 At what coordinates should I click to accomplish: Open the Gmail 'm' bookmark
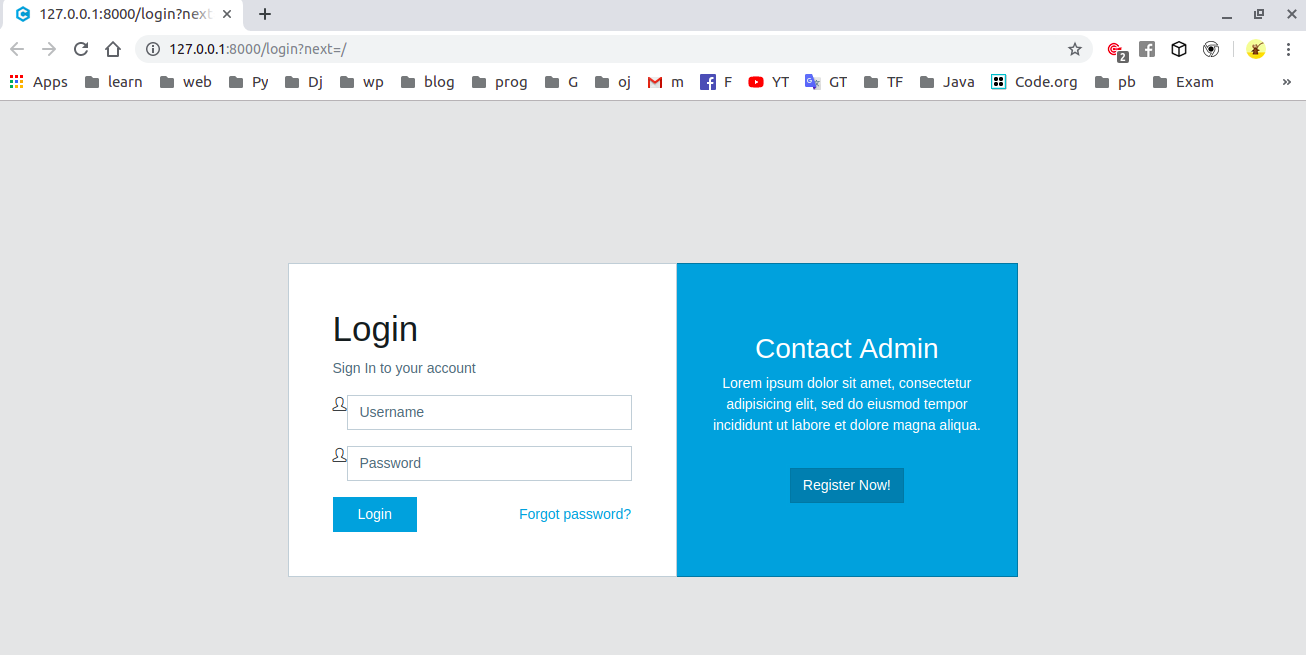click(666, 82)
